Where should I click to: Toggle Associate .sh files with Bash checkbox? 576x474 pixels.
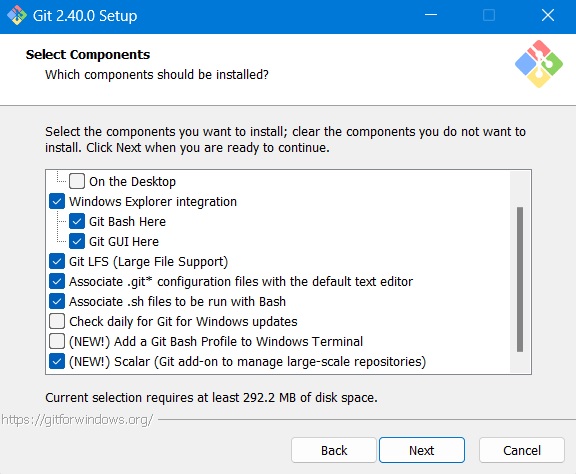57,301
